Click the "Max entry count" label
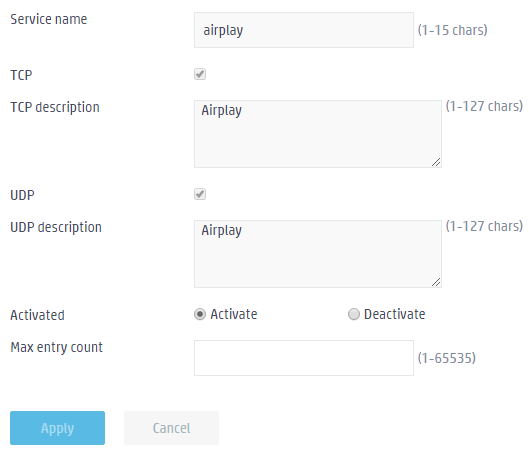Image resolution: width=529 pixels, height=451 pixels. (56, 347)
